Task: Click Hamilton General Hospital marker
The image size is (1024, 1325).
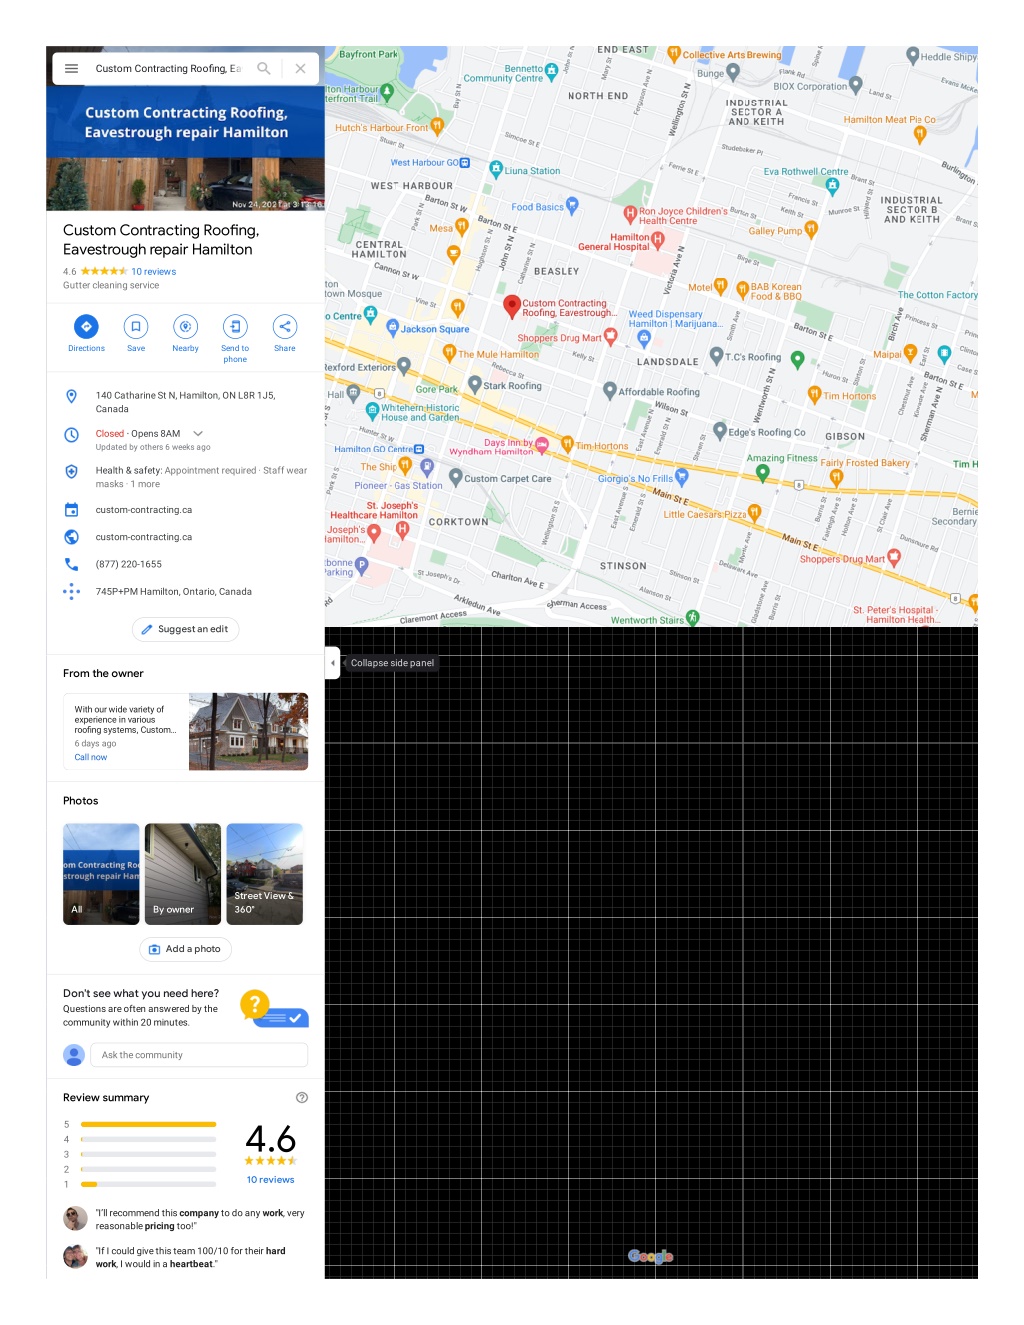Action: pos(658,239)
